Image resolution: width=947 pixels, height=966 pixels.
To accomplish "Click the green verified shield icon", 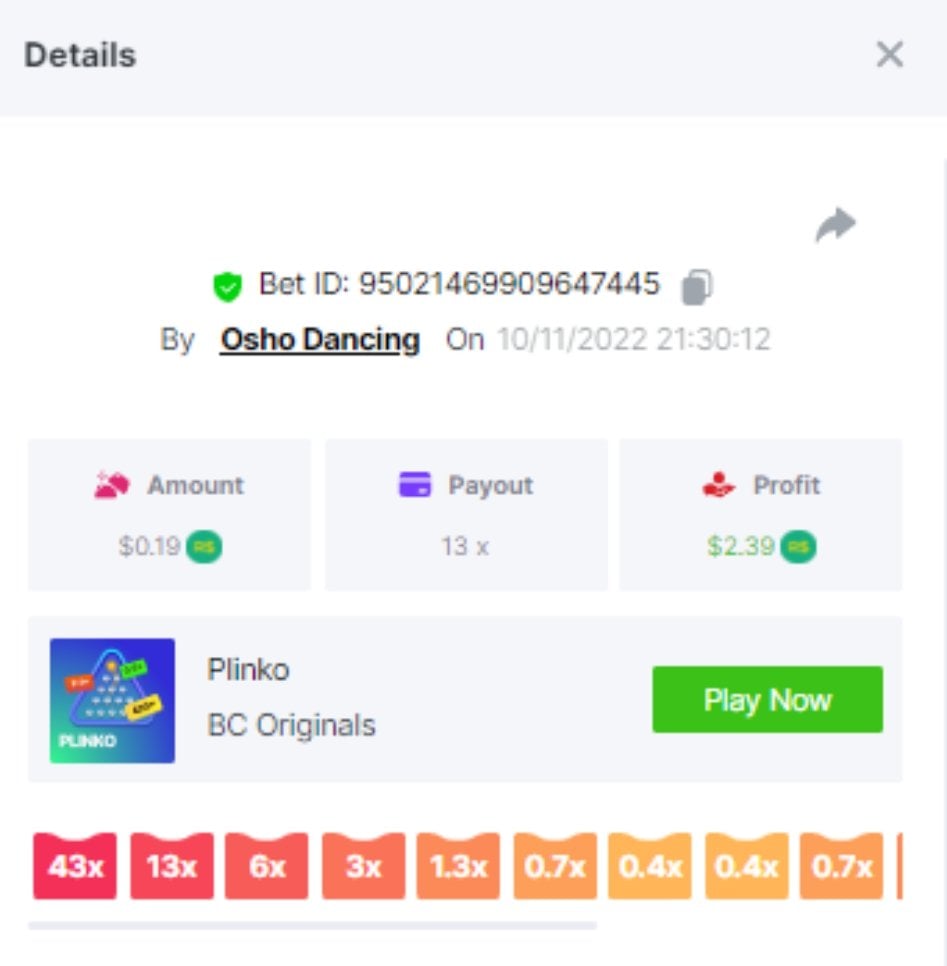I will (227, 286).
